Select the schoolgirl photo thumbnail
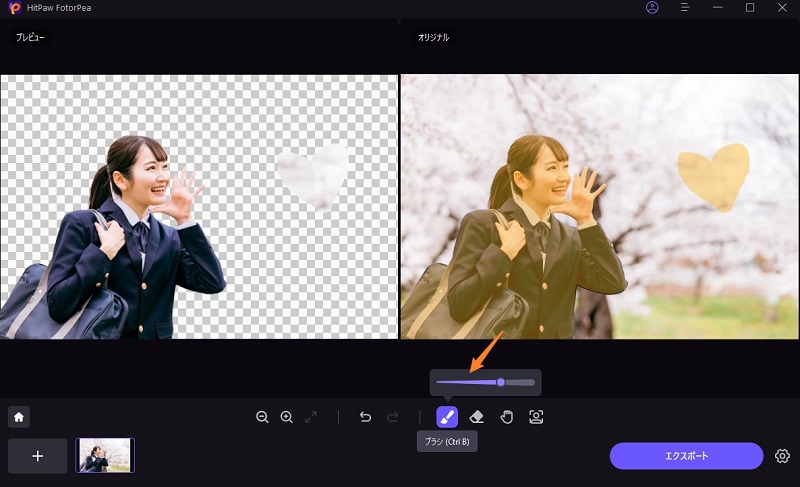Viewport: 800px width, 487px height. 105,455
